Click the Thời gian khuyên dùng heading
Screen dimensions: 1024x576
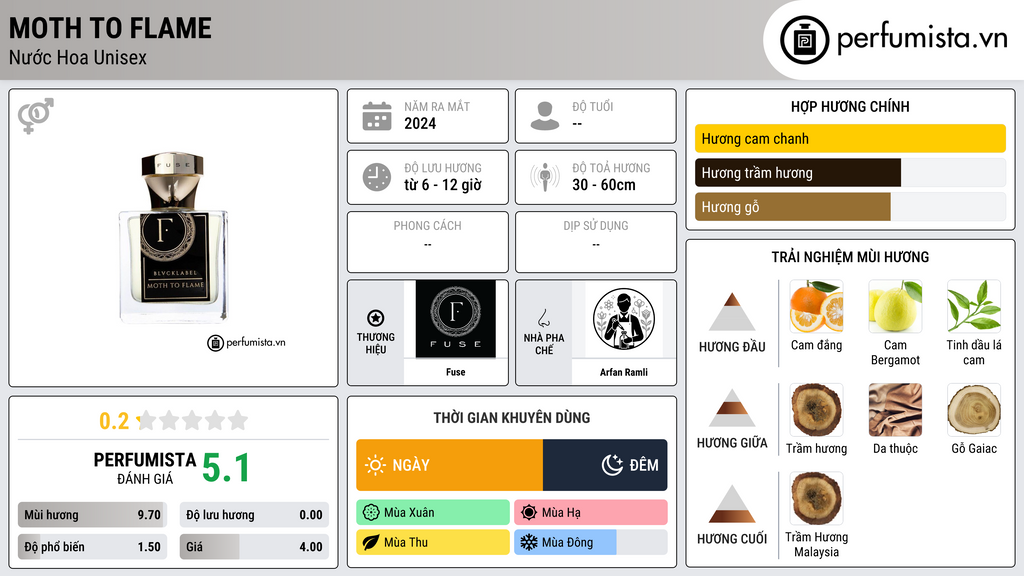(512, 418)
